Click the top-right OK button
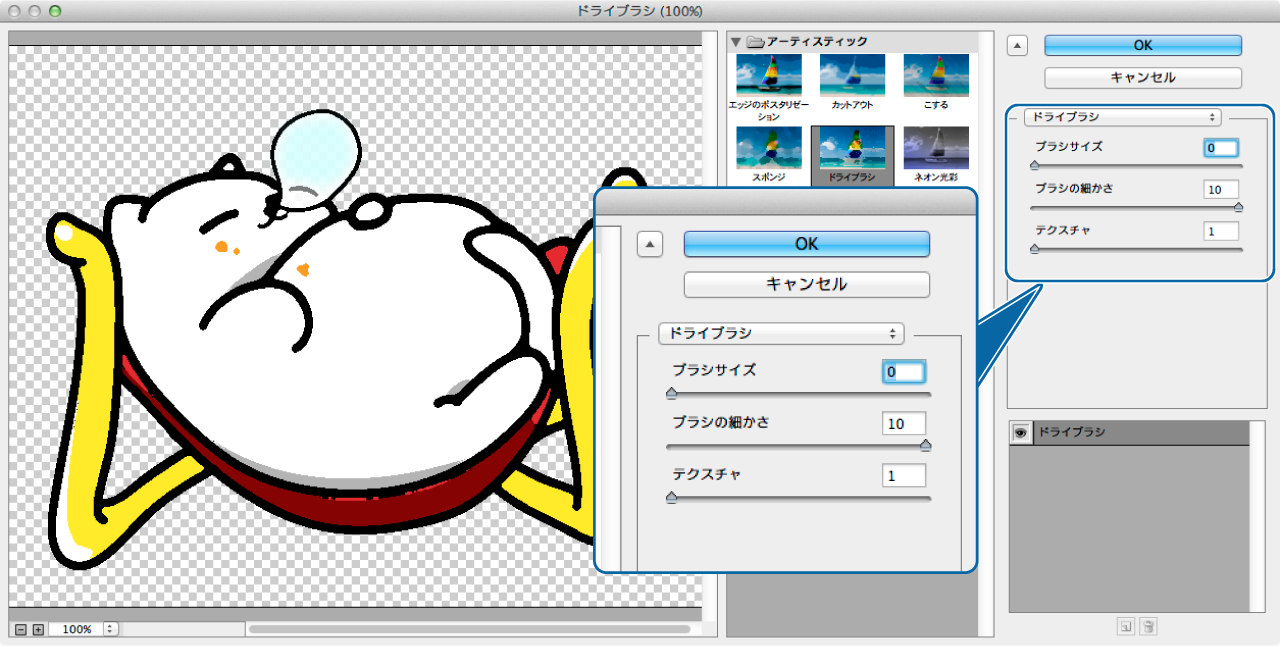The image size is (1280, 646). [x=1143, y=46]
